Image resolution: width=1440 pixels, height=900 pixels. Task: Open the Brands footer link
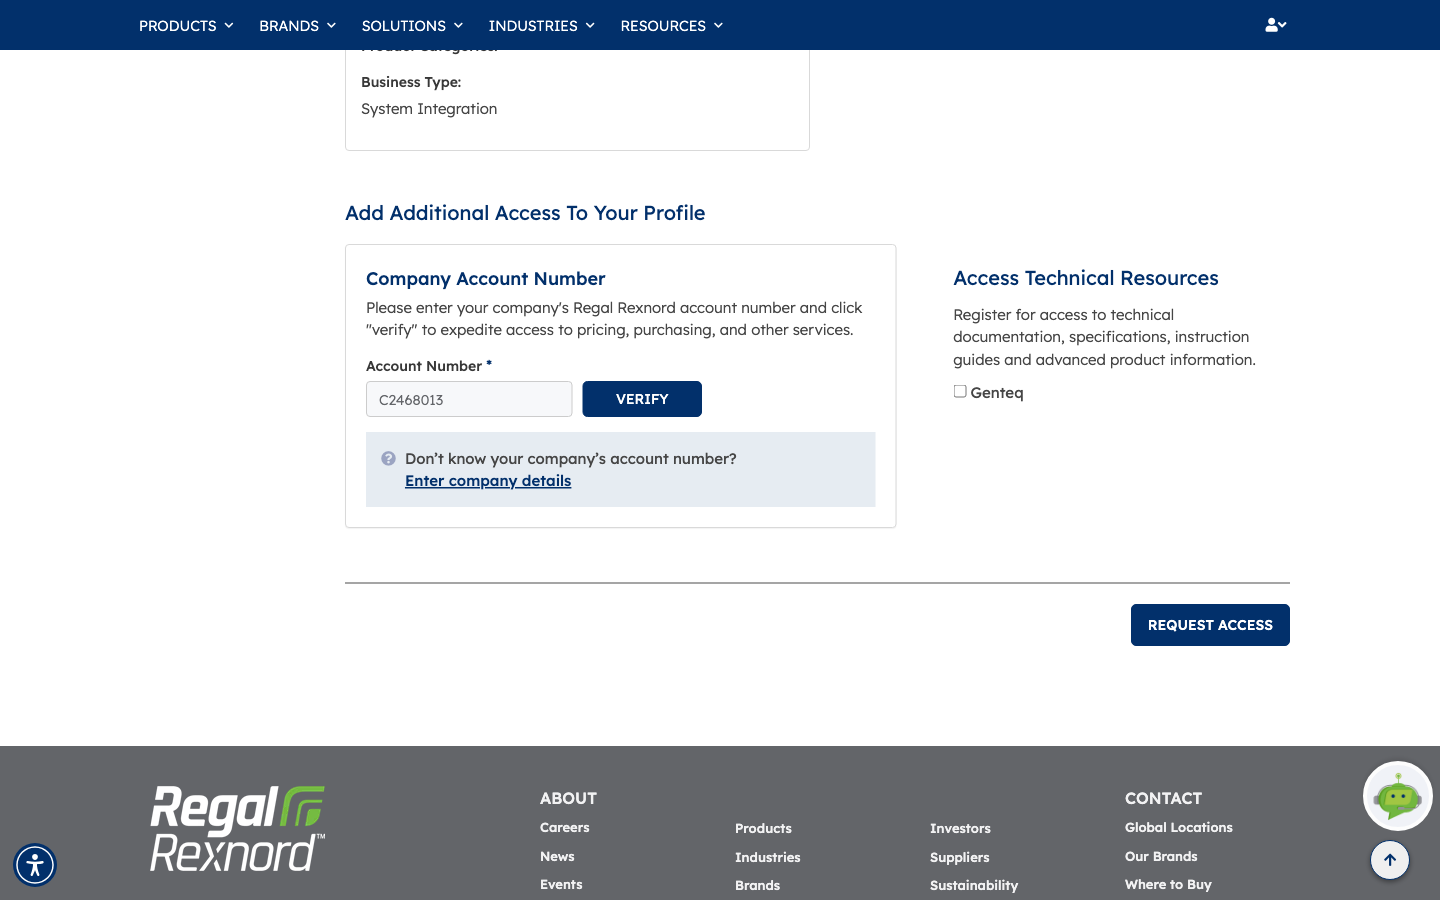tap(758, 886)
